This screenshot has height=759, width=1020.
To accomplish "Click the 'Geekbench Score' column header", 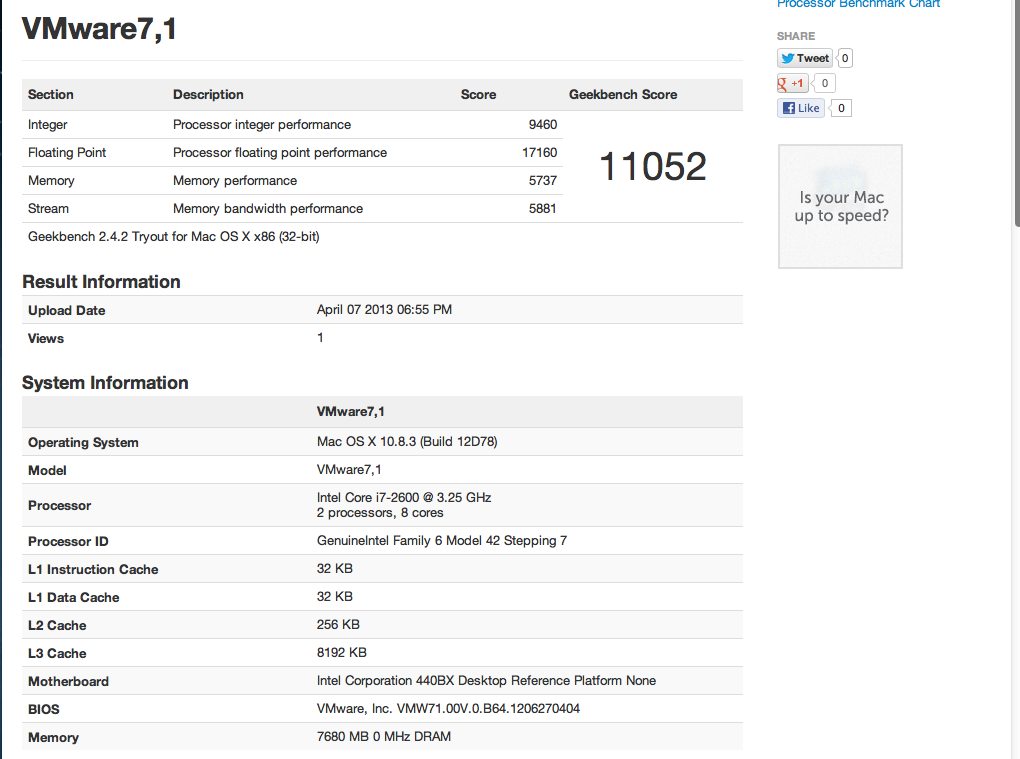I will coord(623,94).
